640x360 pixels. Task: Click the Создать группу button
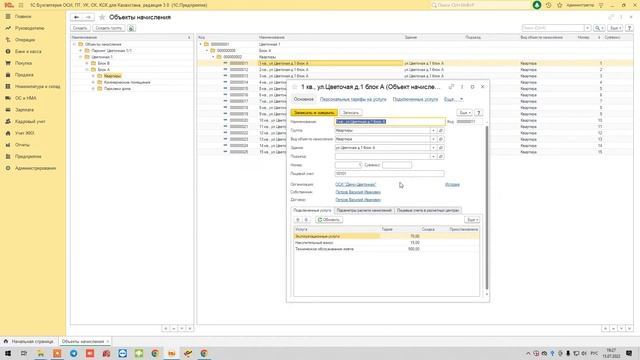coord(109,28)
